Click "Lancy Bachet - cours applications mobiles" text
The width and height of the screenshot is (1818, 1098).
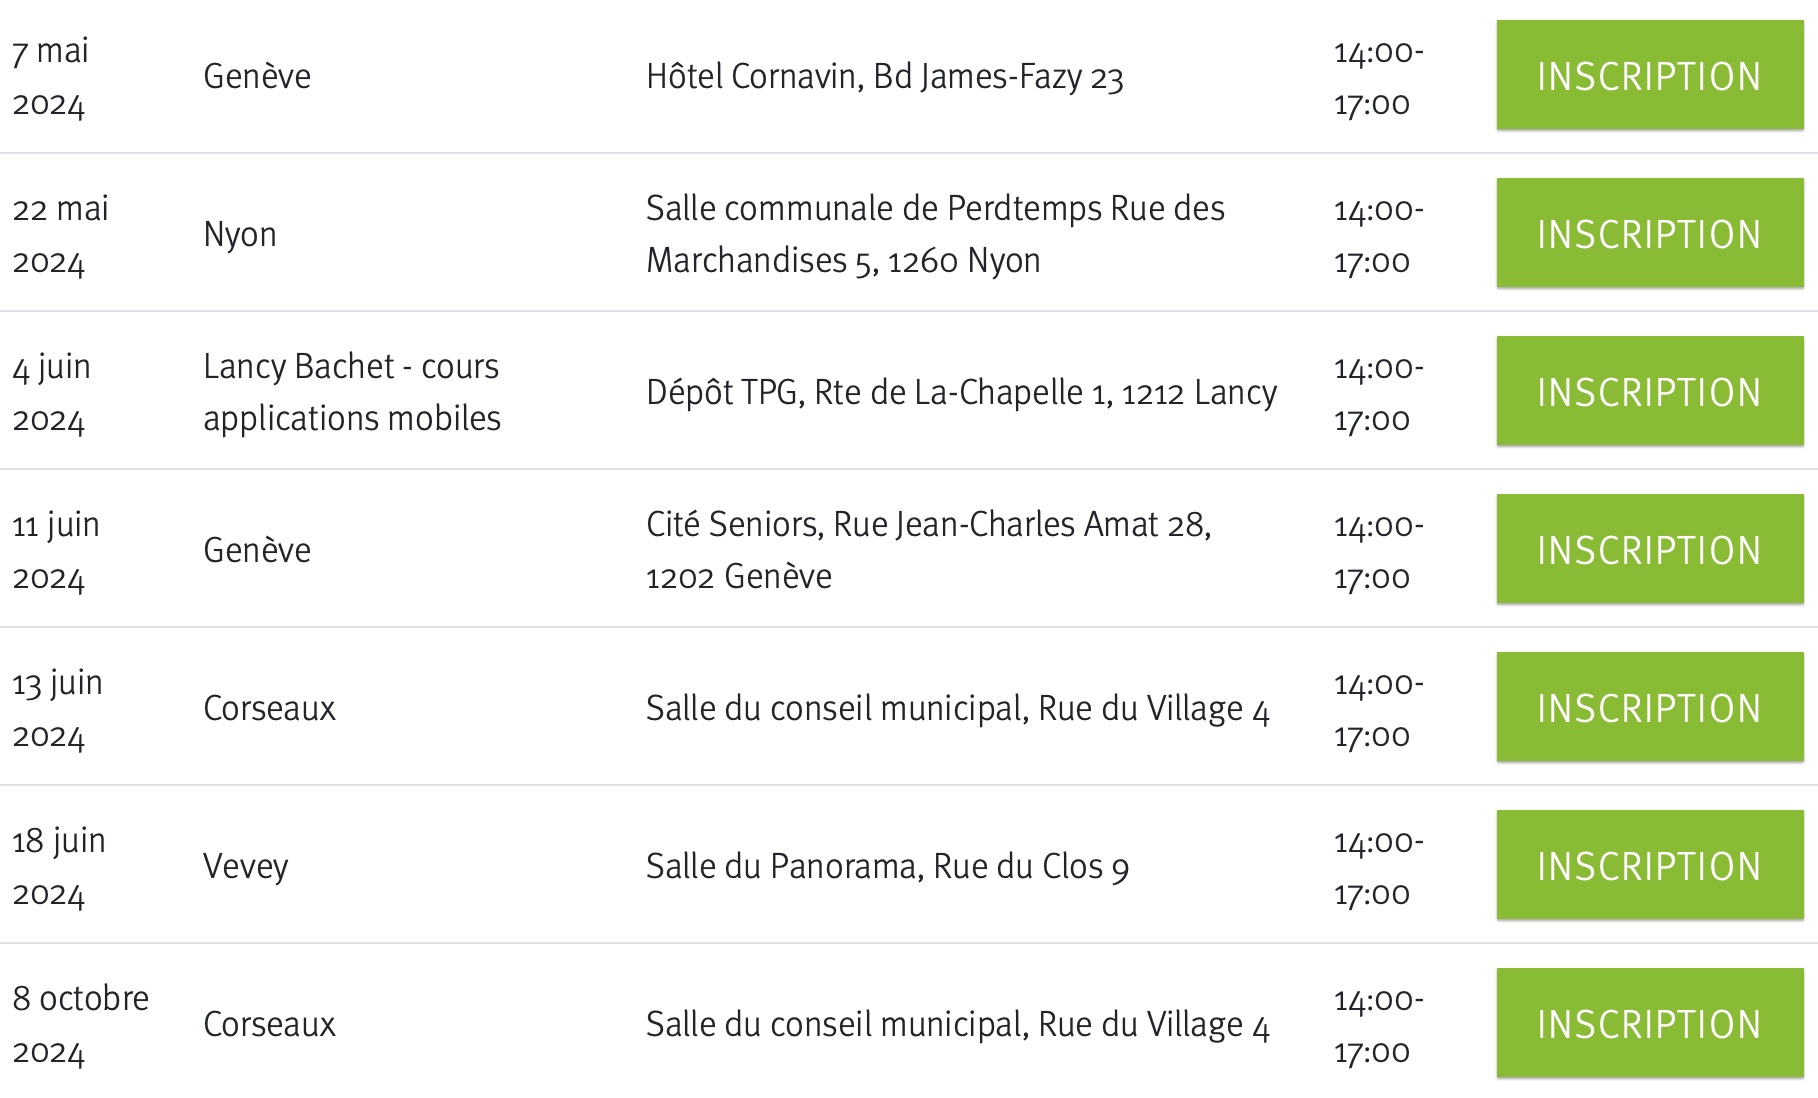pos(351,392)
